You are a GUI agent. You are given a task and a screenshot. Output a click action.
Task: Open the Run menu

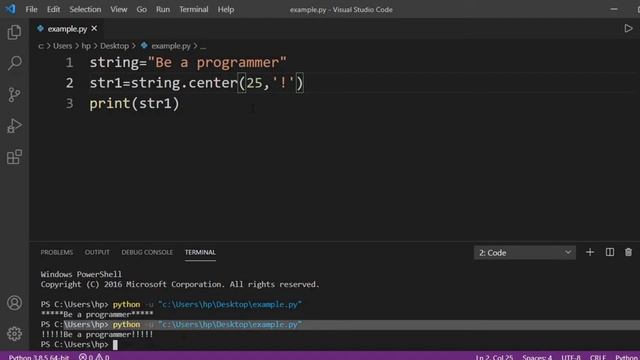coord(163,9)
